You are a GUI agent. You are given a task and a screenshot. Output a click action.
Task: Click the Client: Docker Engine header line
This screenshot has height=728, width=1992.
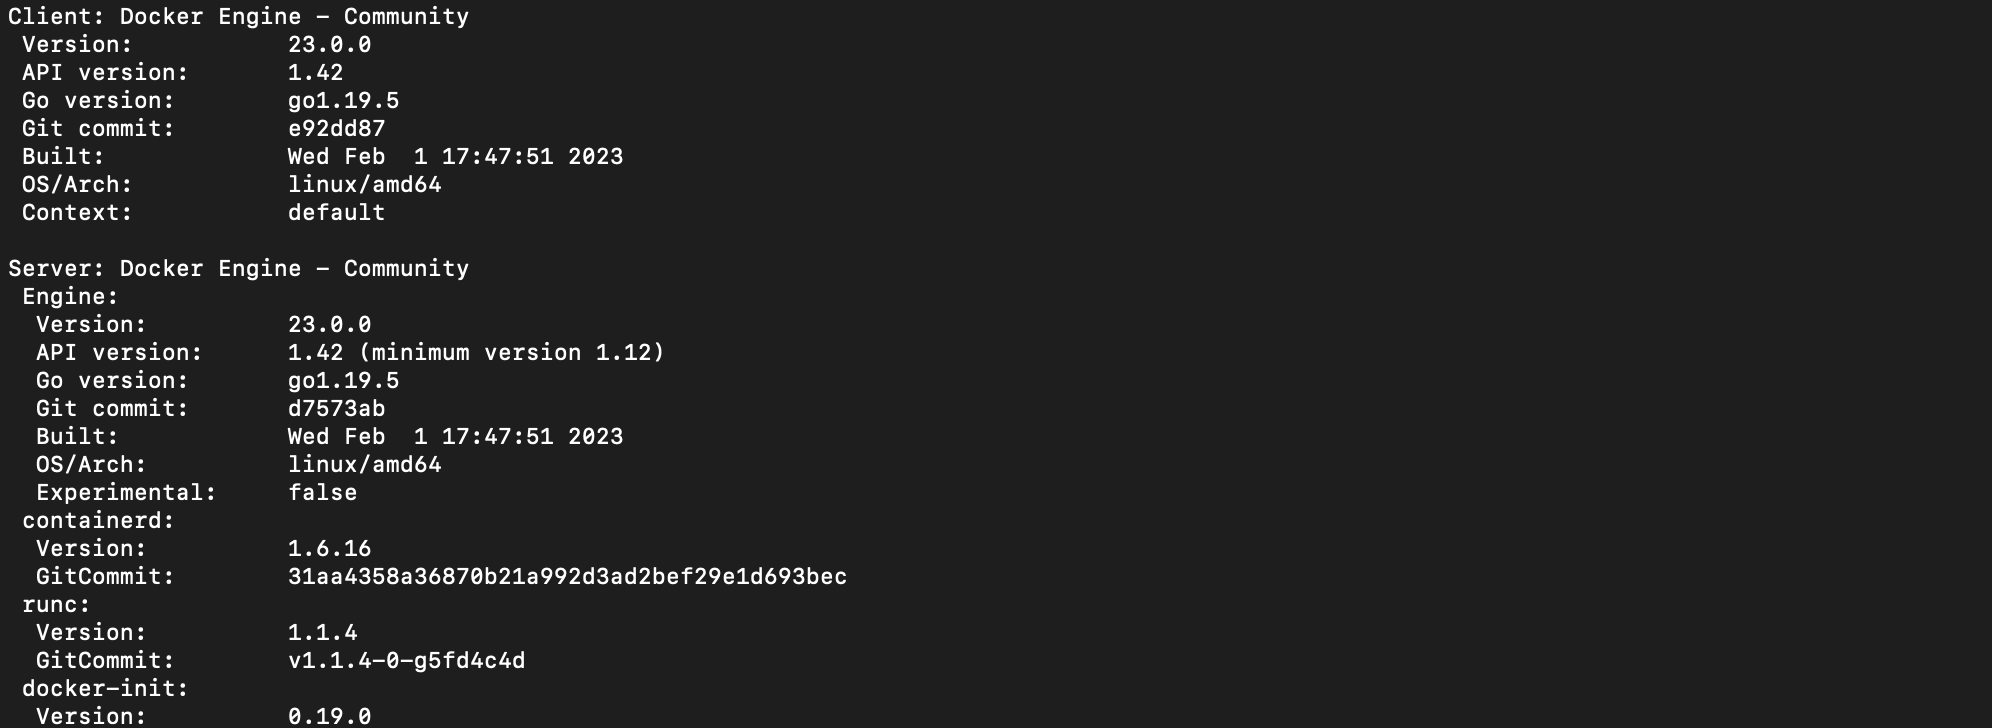[x=238, y=17]
